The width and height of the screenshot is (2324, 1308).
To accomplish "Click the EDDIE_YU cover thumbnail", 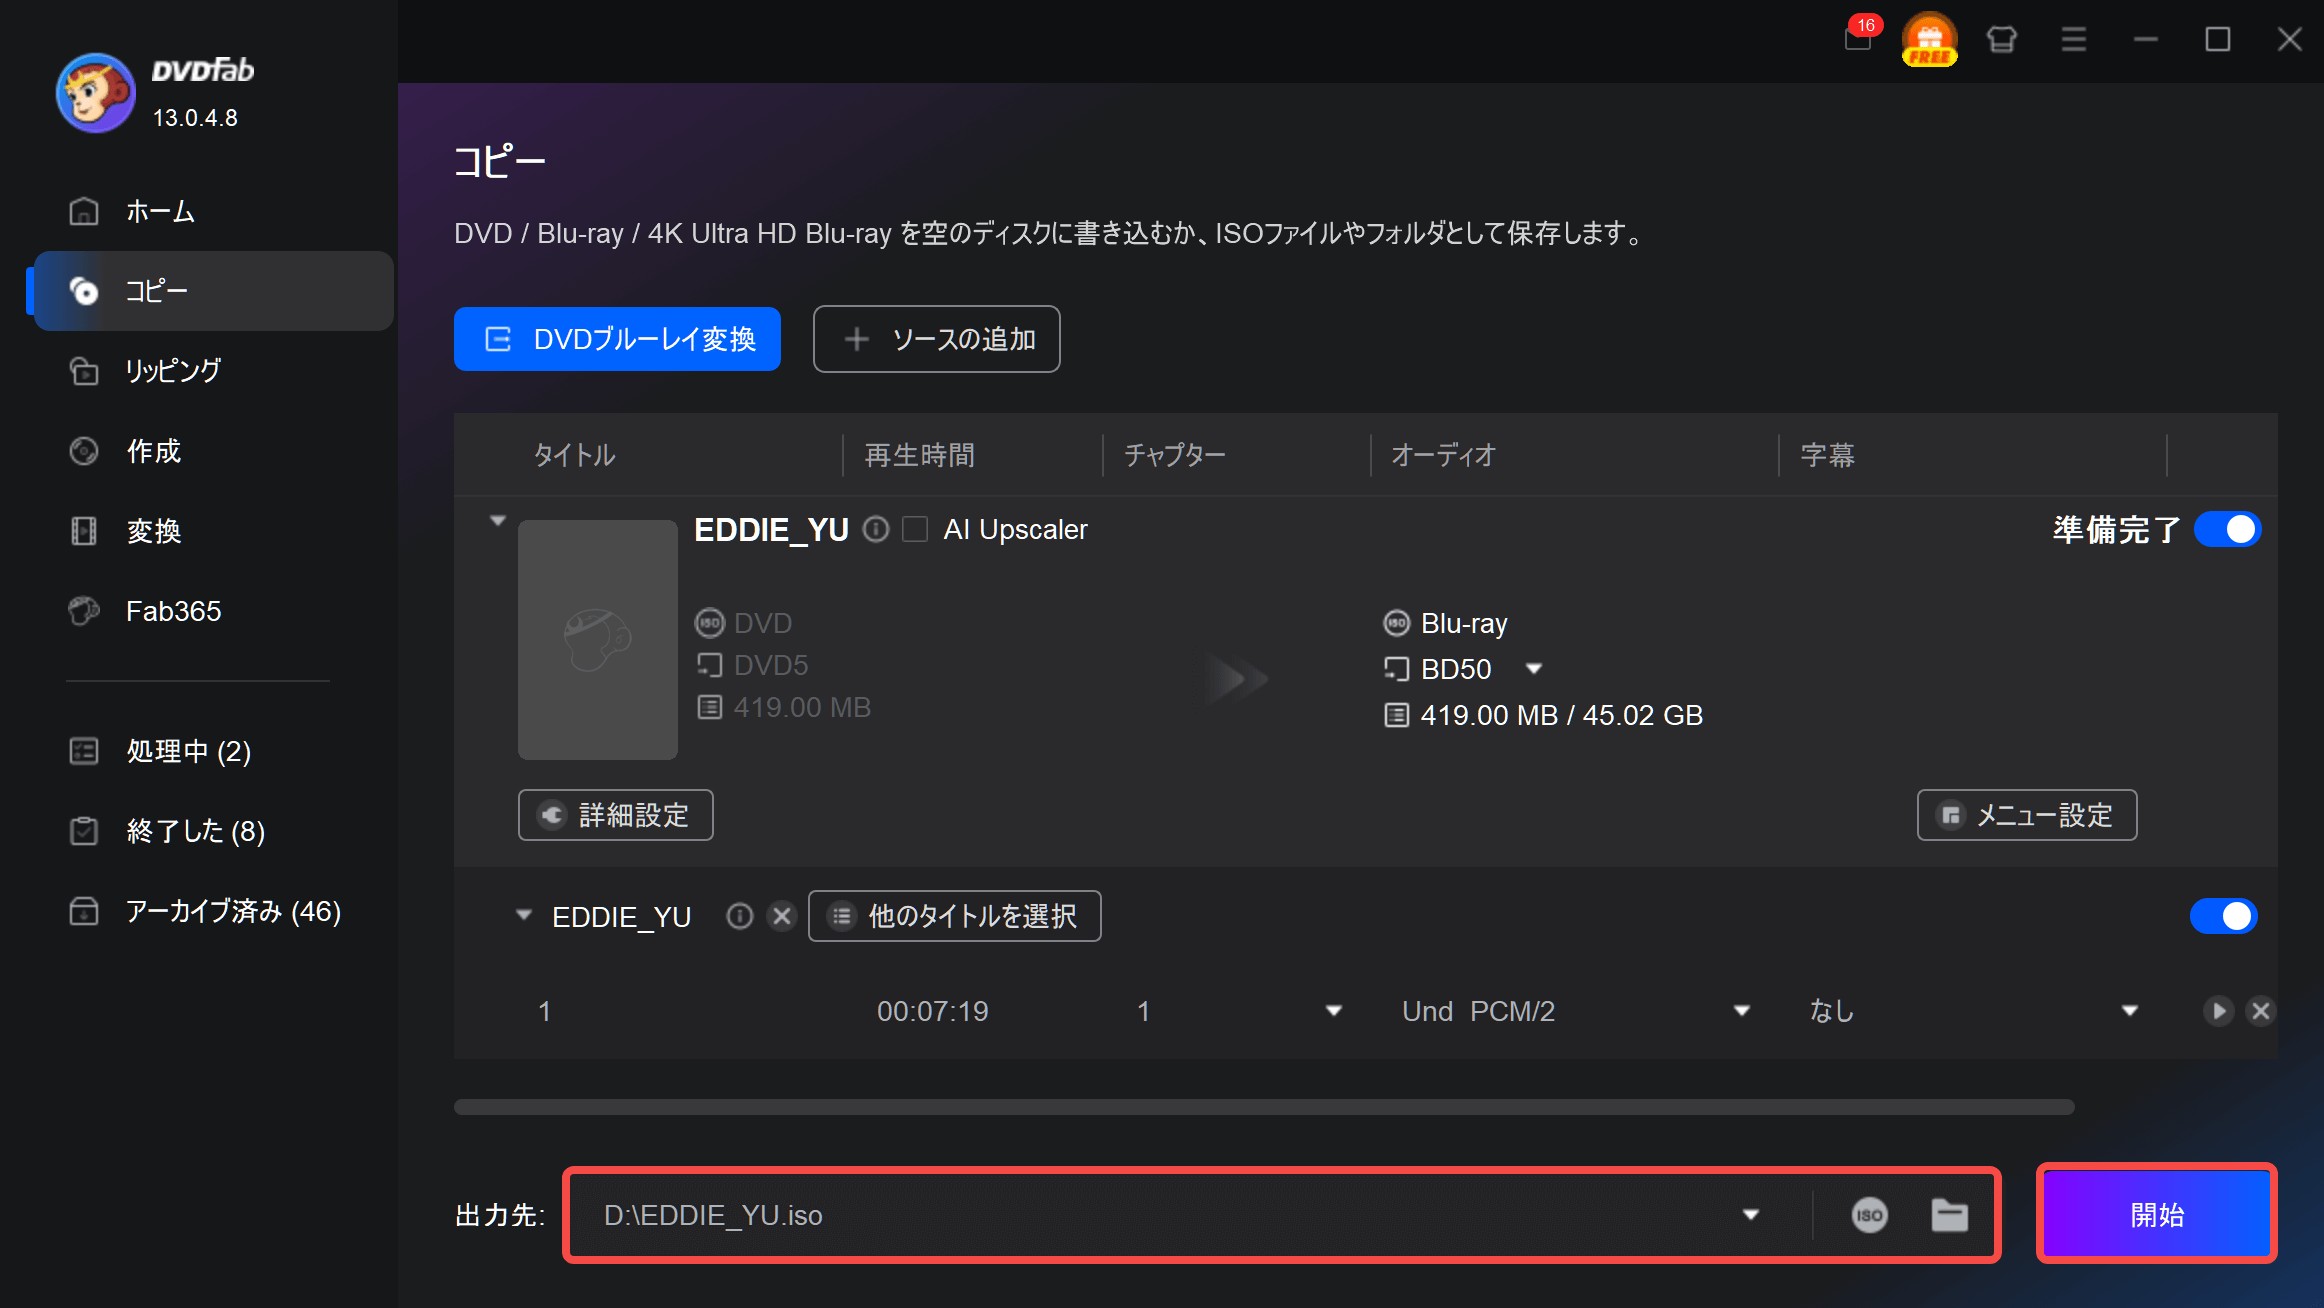I will point(598,640).
